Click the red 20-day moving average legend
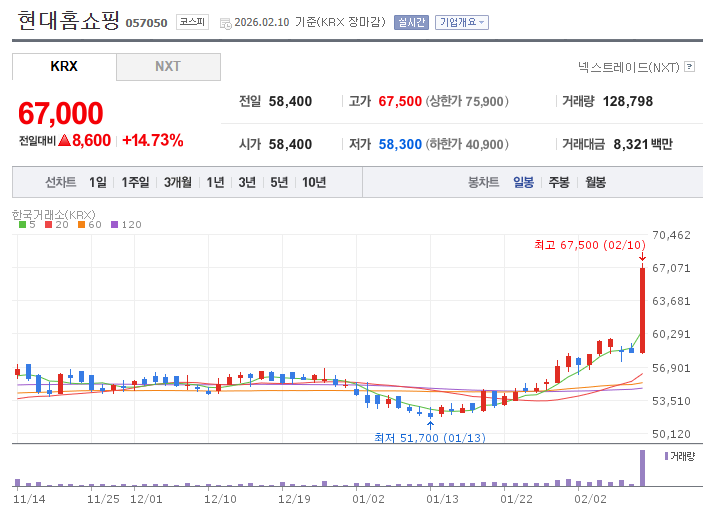 coord(57,225)
